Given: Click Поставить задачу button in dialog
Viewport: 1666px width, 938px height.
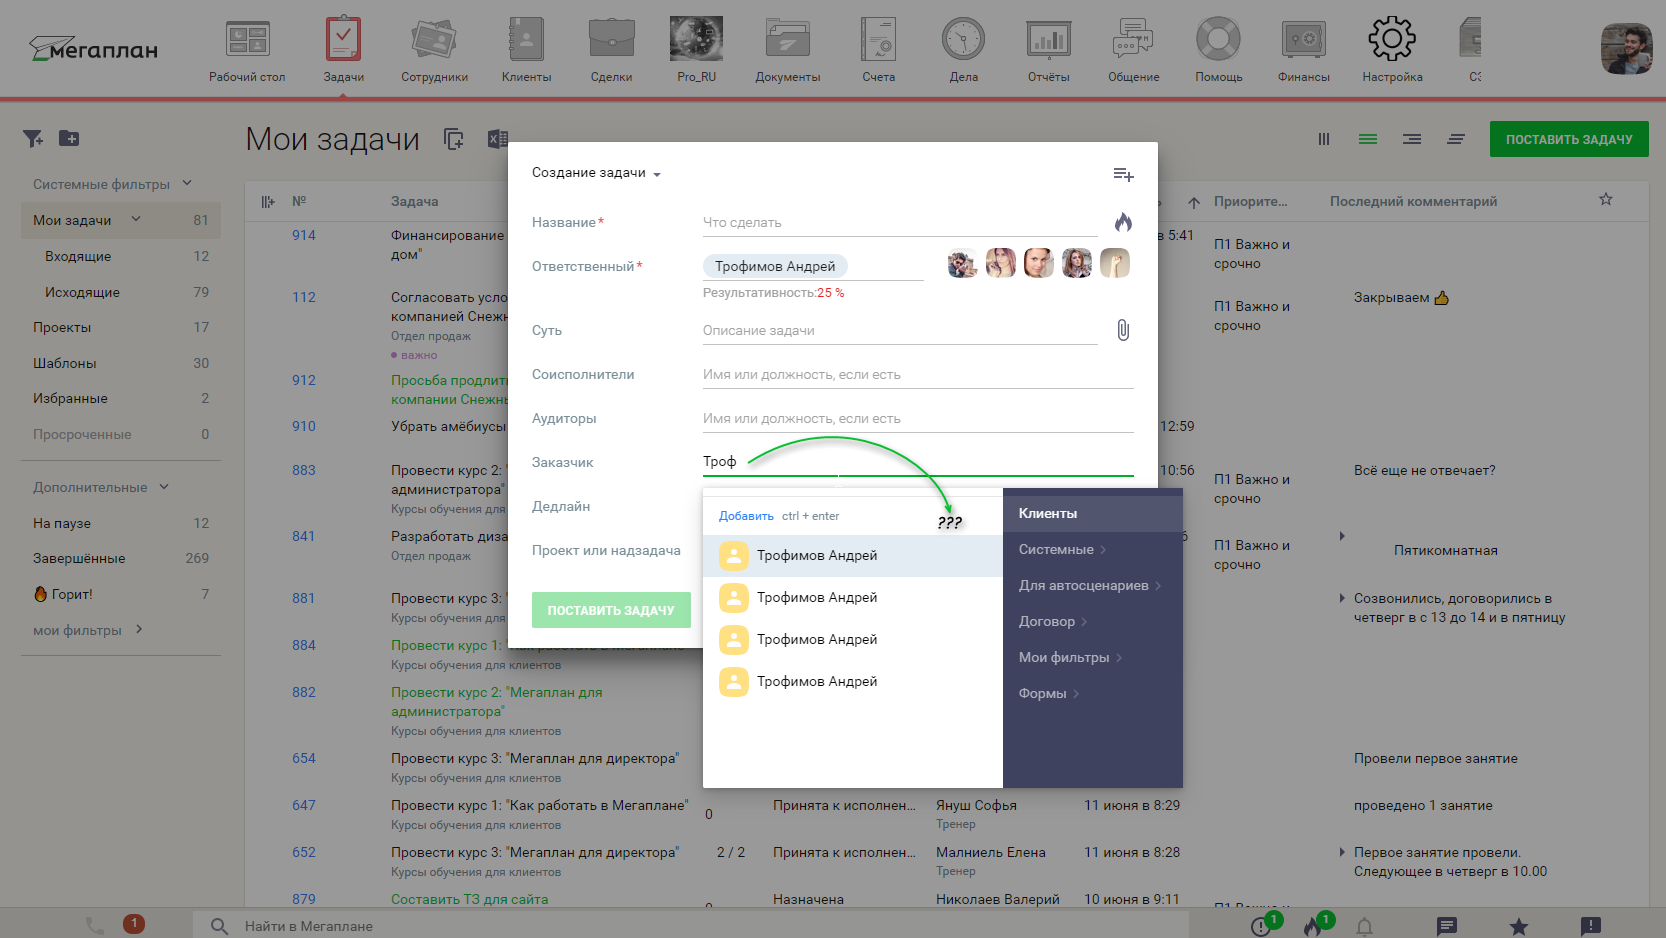Looking at the screenshot, I should pos(611,610).
